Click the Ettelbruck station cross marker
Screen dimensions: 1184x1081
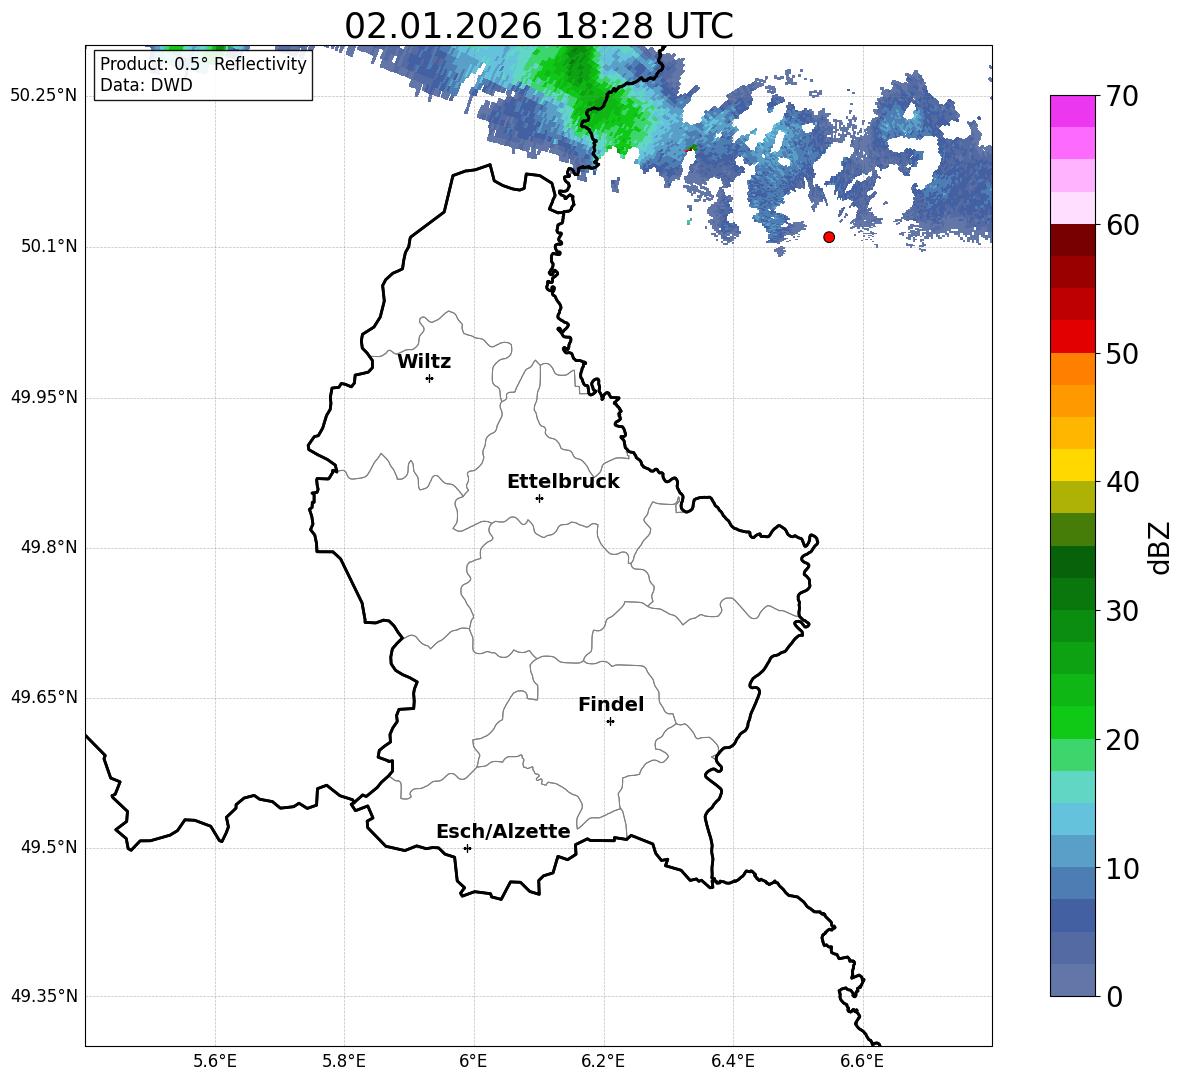click(539, 498)
